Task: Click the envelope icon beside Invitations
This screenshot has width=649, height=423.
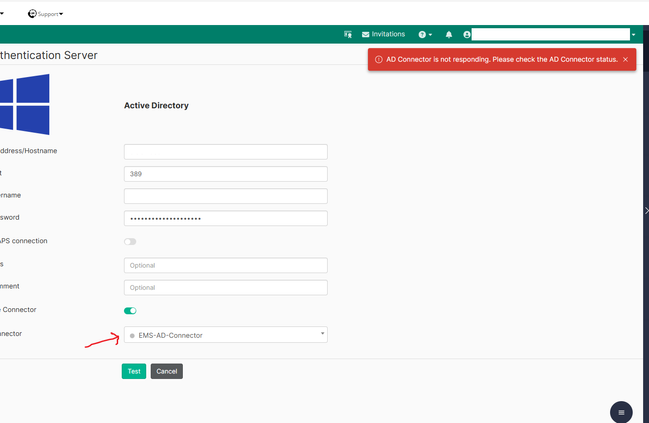Action: tap(365, 35)
